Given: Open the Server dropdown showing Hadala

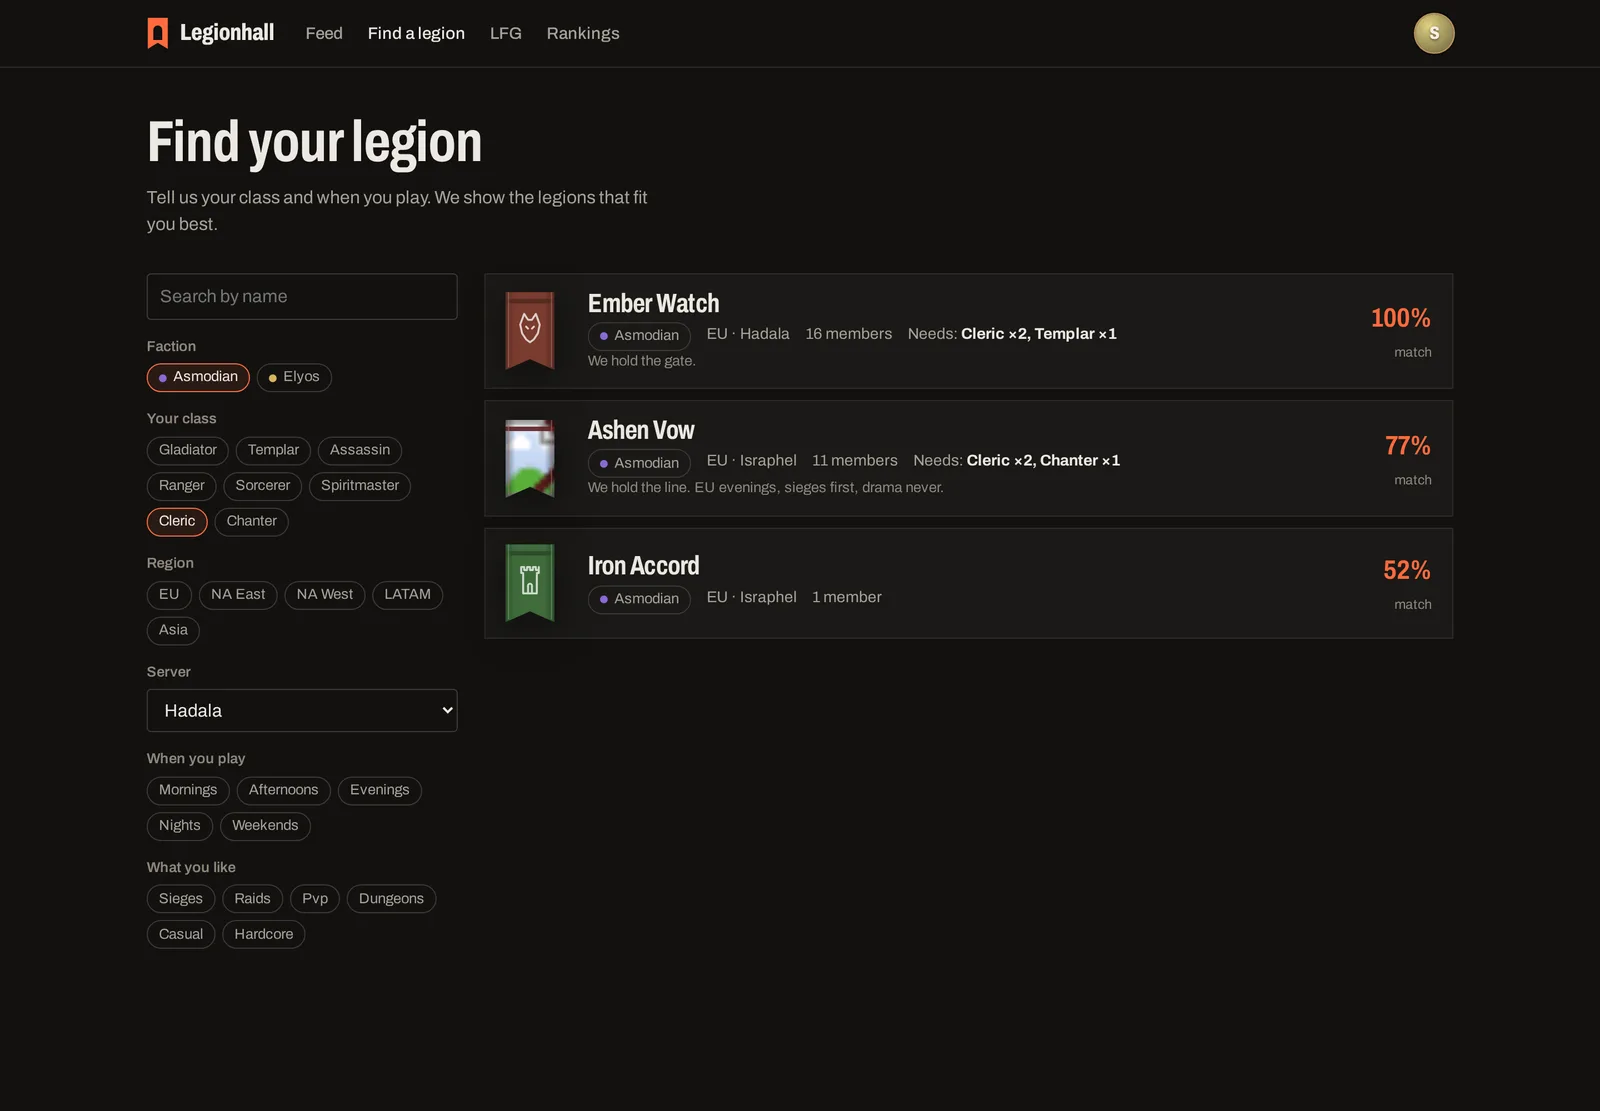Looking at the screenshot, I should pyautogui.click(x=302, y=710).
